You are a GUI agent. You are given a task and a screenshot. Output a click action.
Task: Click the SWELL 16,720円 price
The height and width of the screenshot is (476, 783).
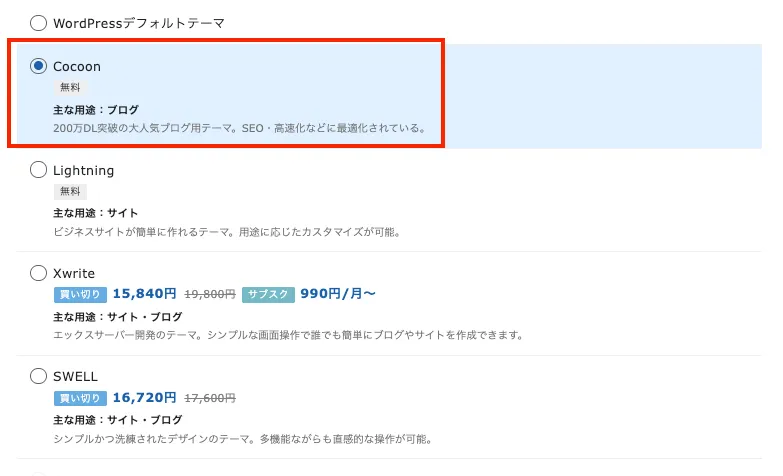point(144,398)
